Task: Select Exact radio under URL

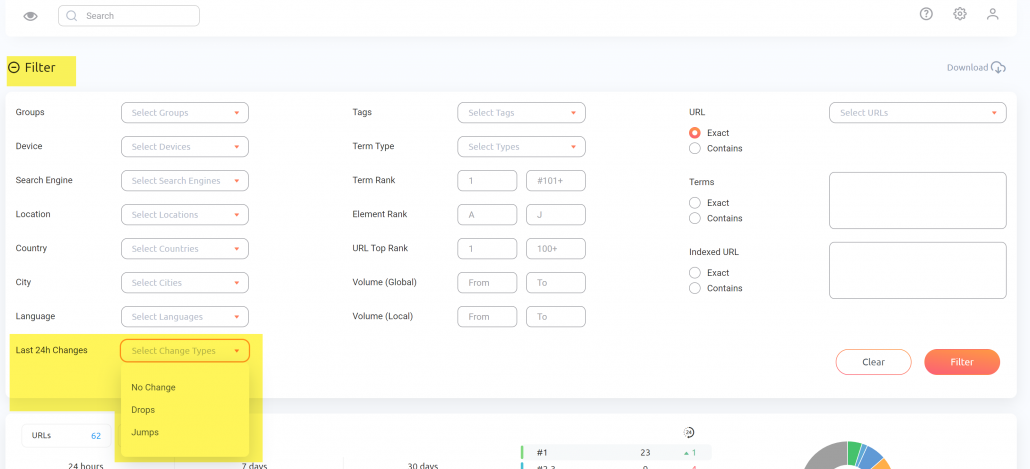Action: click(x=694, y=133)
